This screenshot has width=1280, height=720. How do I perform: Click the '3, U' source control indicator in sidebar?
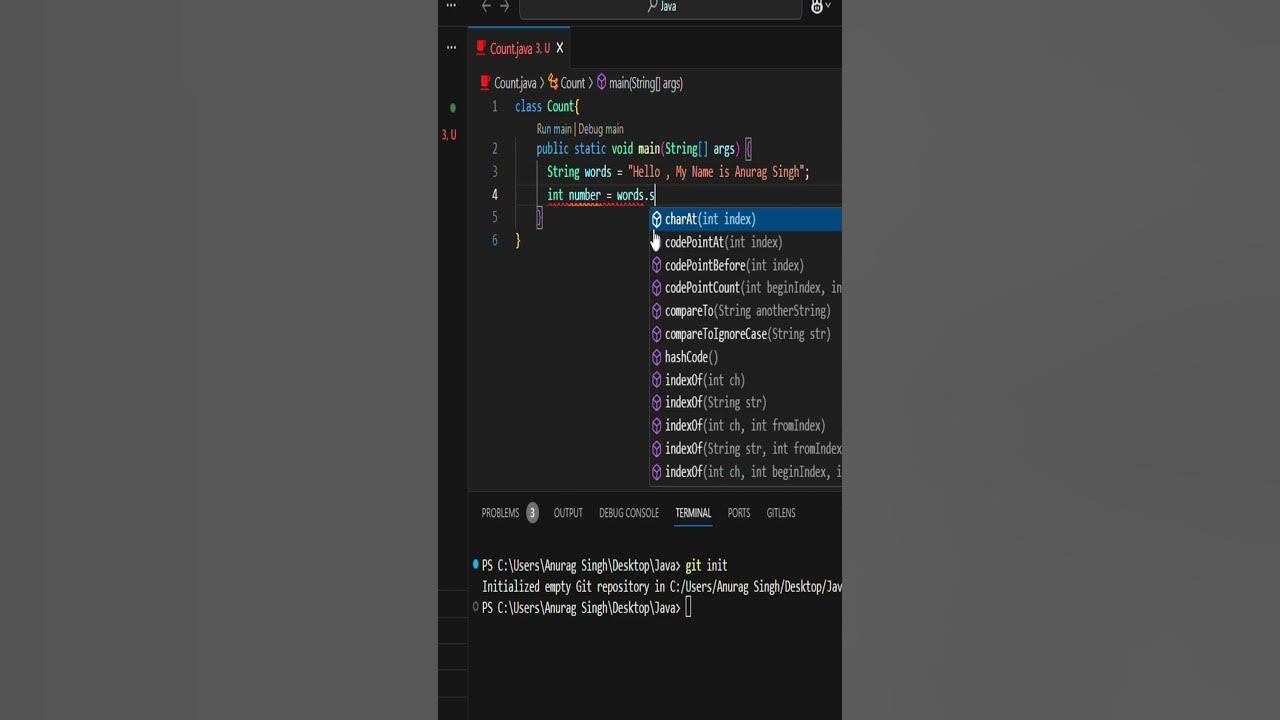pos(449,135)
